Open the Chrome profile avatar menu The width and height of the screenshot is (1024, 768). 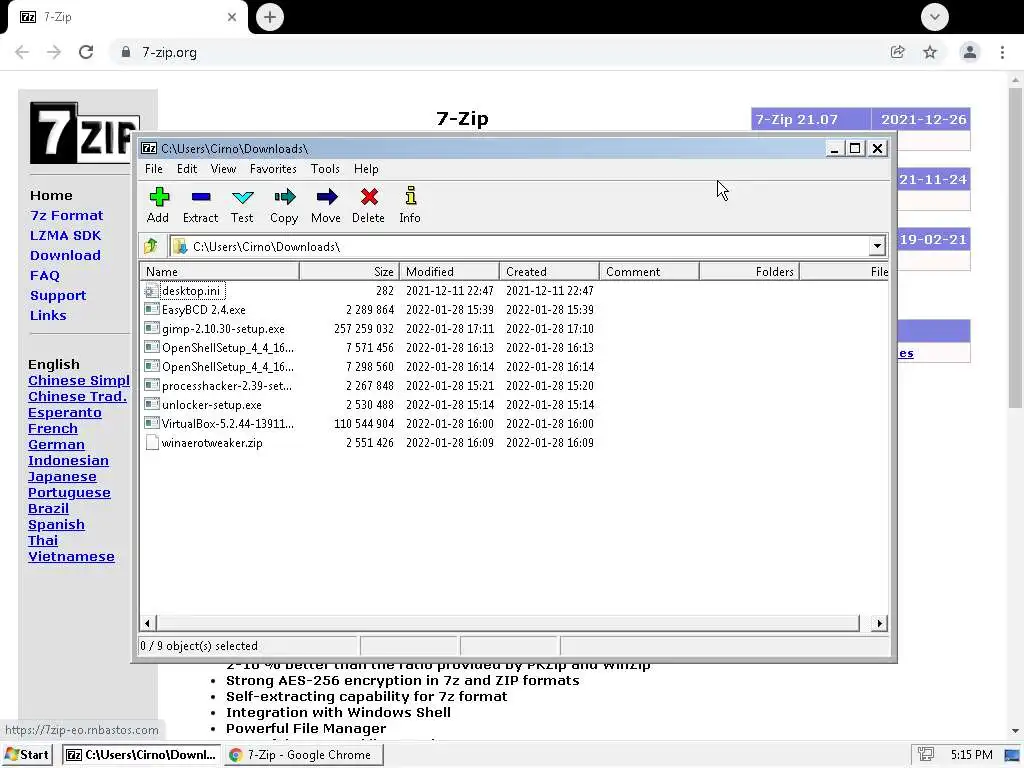point(970,52)
